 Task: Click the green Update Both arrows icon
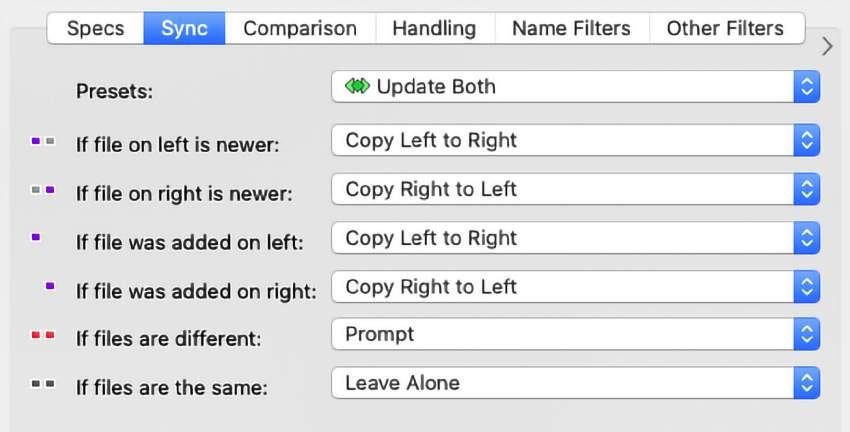[x=357, y=87]
